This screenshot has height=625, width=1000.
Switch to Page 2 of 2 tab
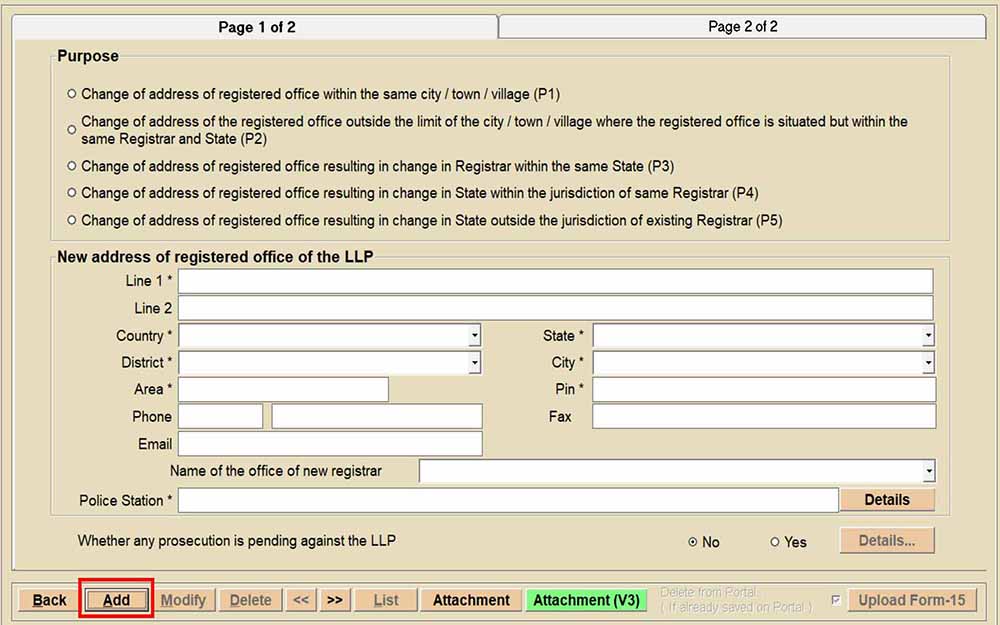click(x=742, y=27)
